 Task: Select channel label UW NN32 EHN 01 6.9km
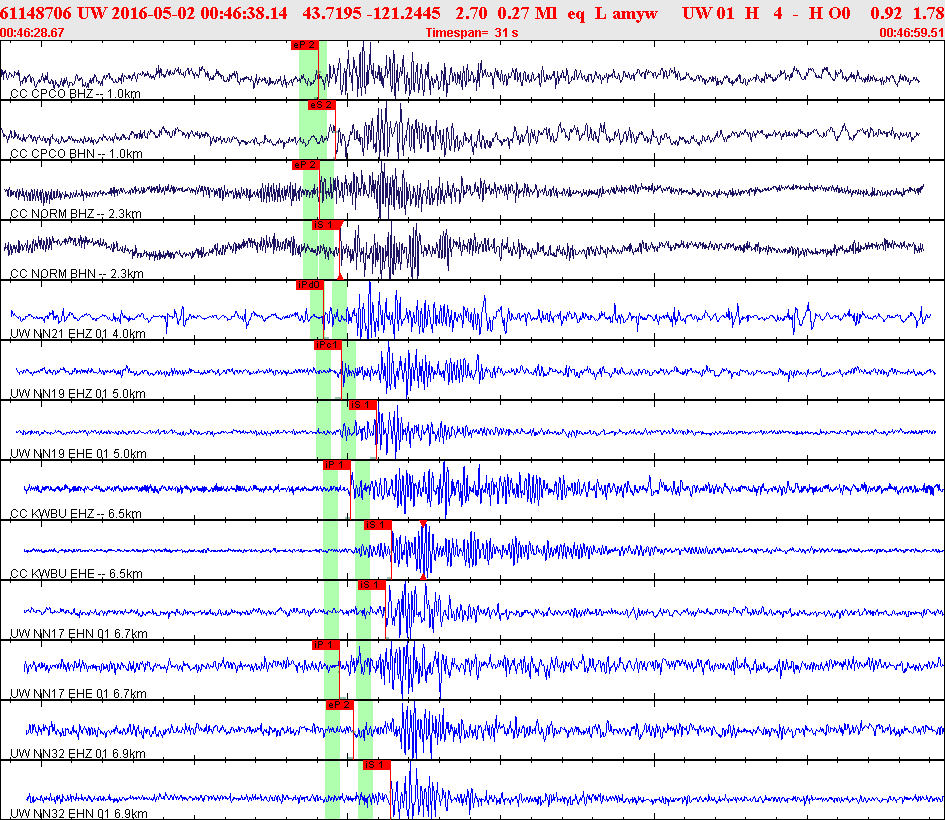click(x=79, y=813)
